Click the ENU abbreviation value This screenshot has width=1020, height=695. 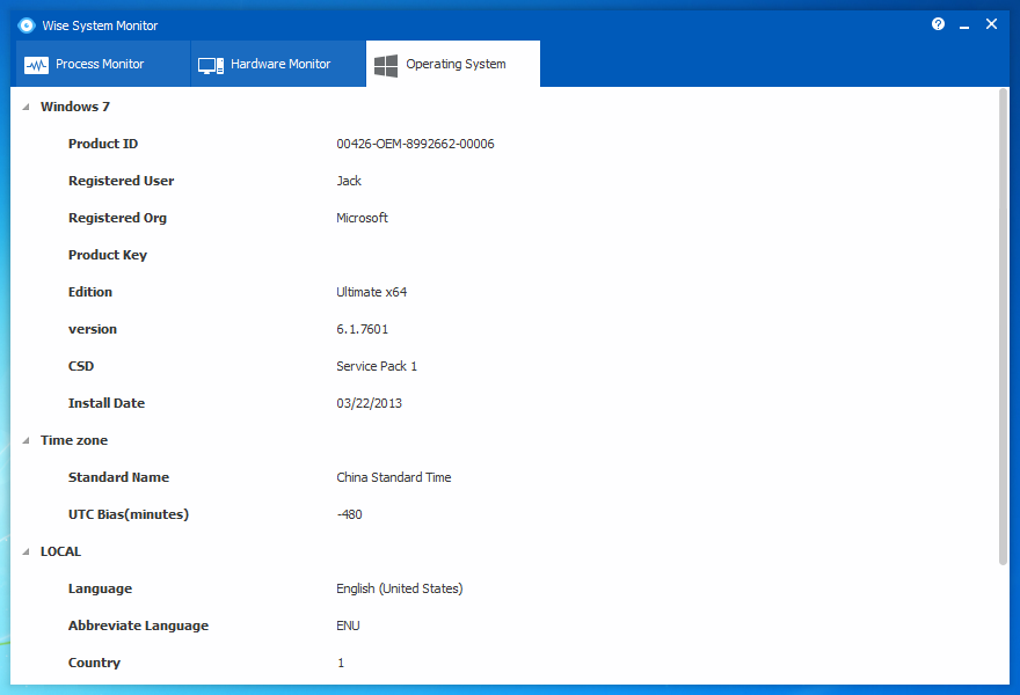click(348, 626)
